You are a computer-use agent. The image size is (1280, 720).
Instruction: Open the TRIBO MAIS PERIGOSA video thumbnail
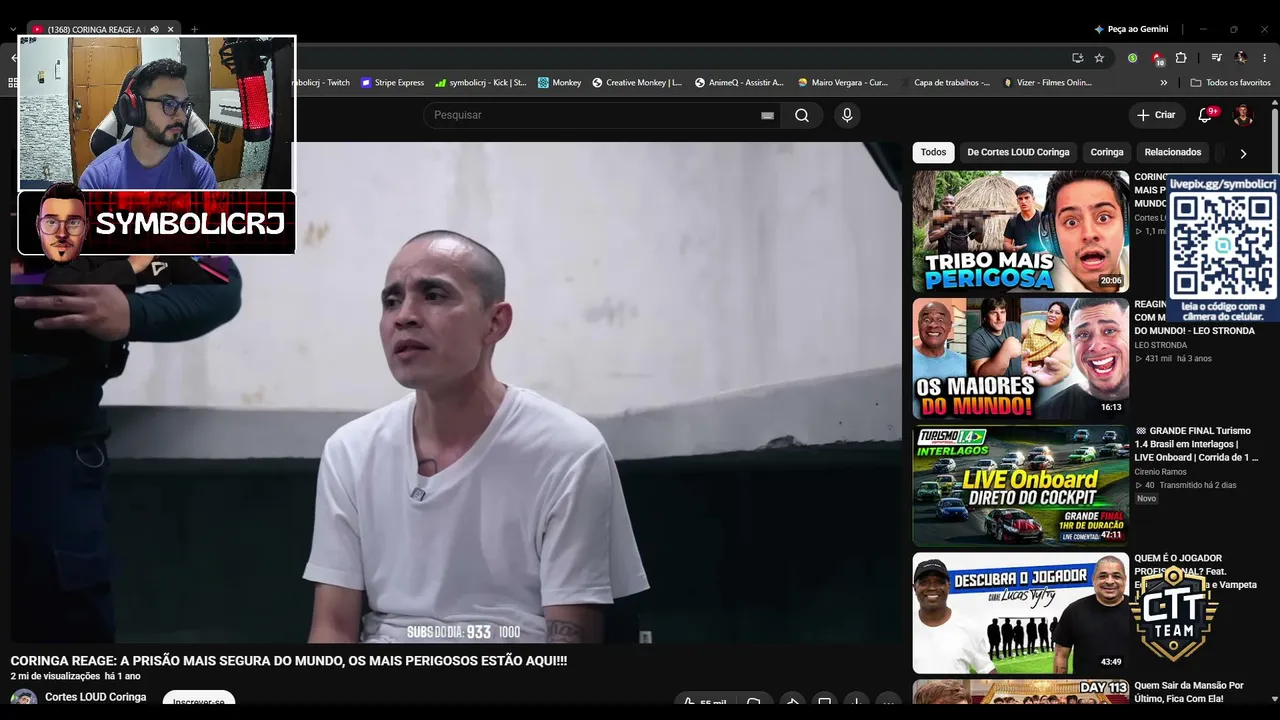coord(1021,231)
